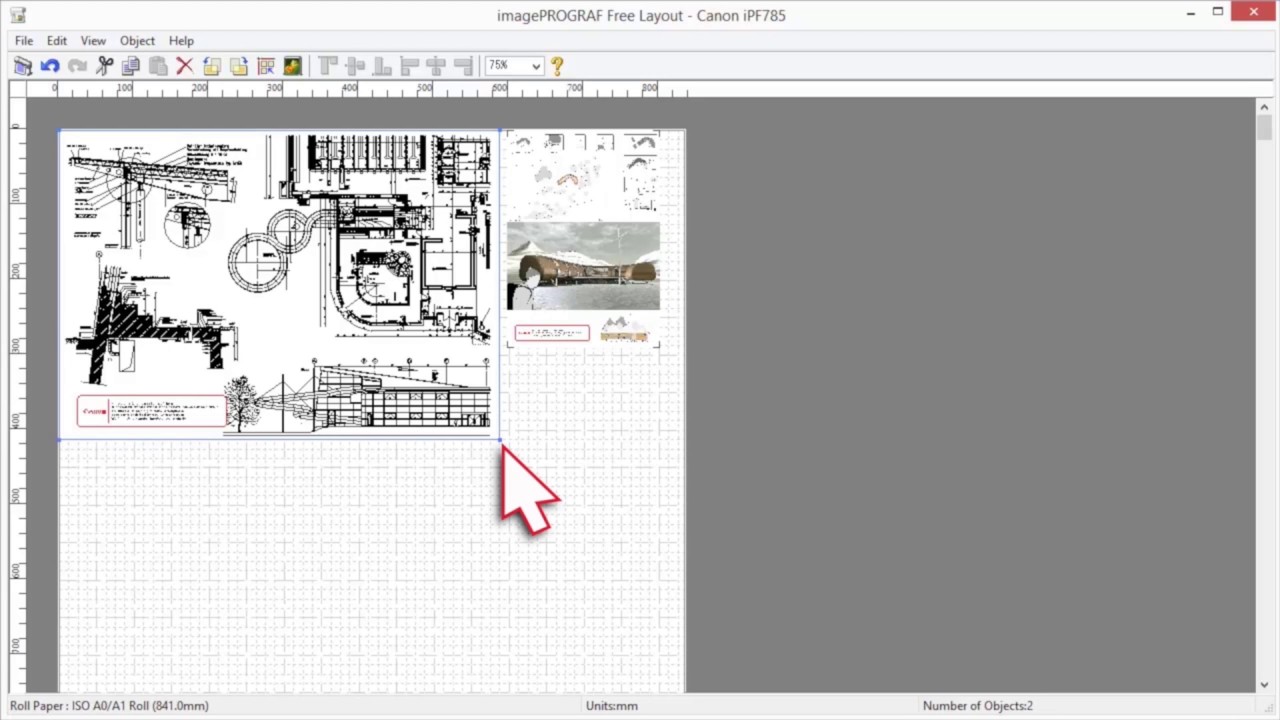Click the application icon in title bar
Screen dimensions: 1280x720
pyautogui.click(x=17, y=14)
